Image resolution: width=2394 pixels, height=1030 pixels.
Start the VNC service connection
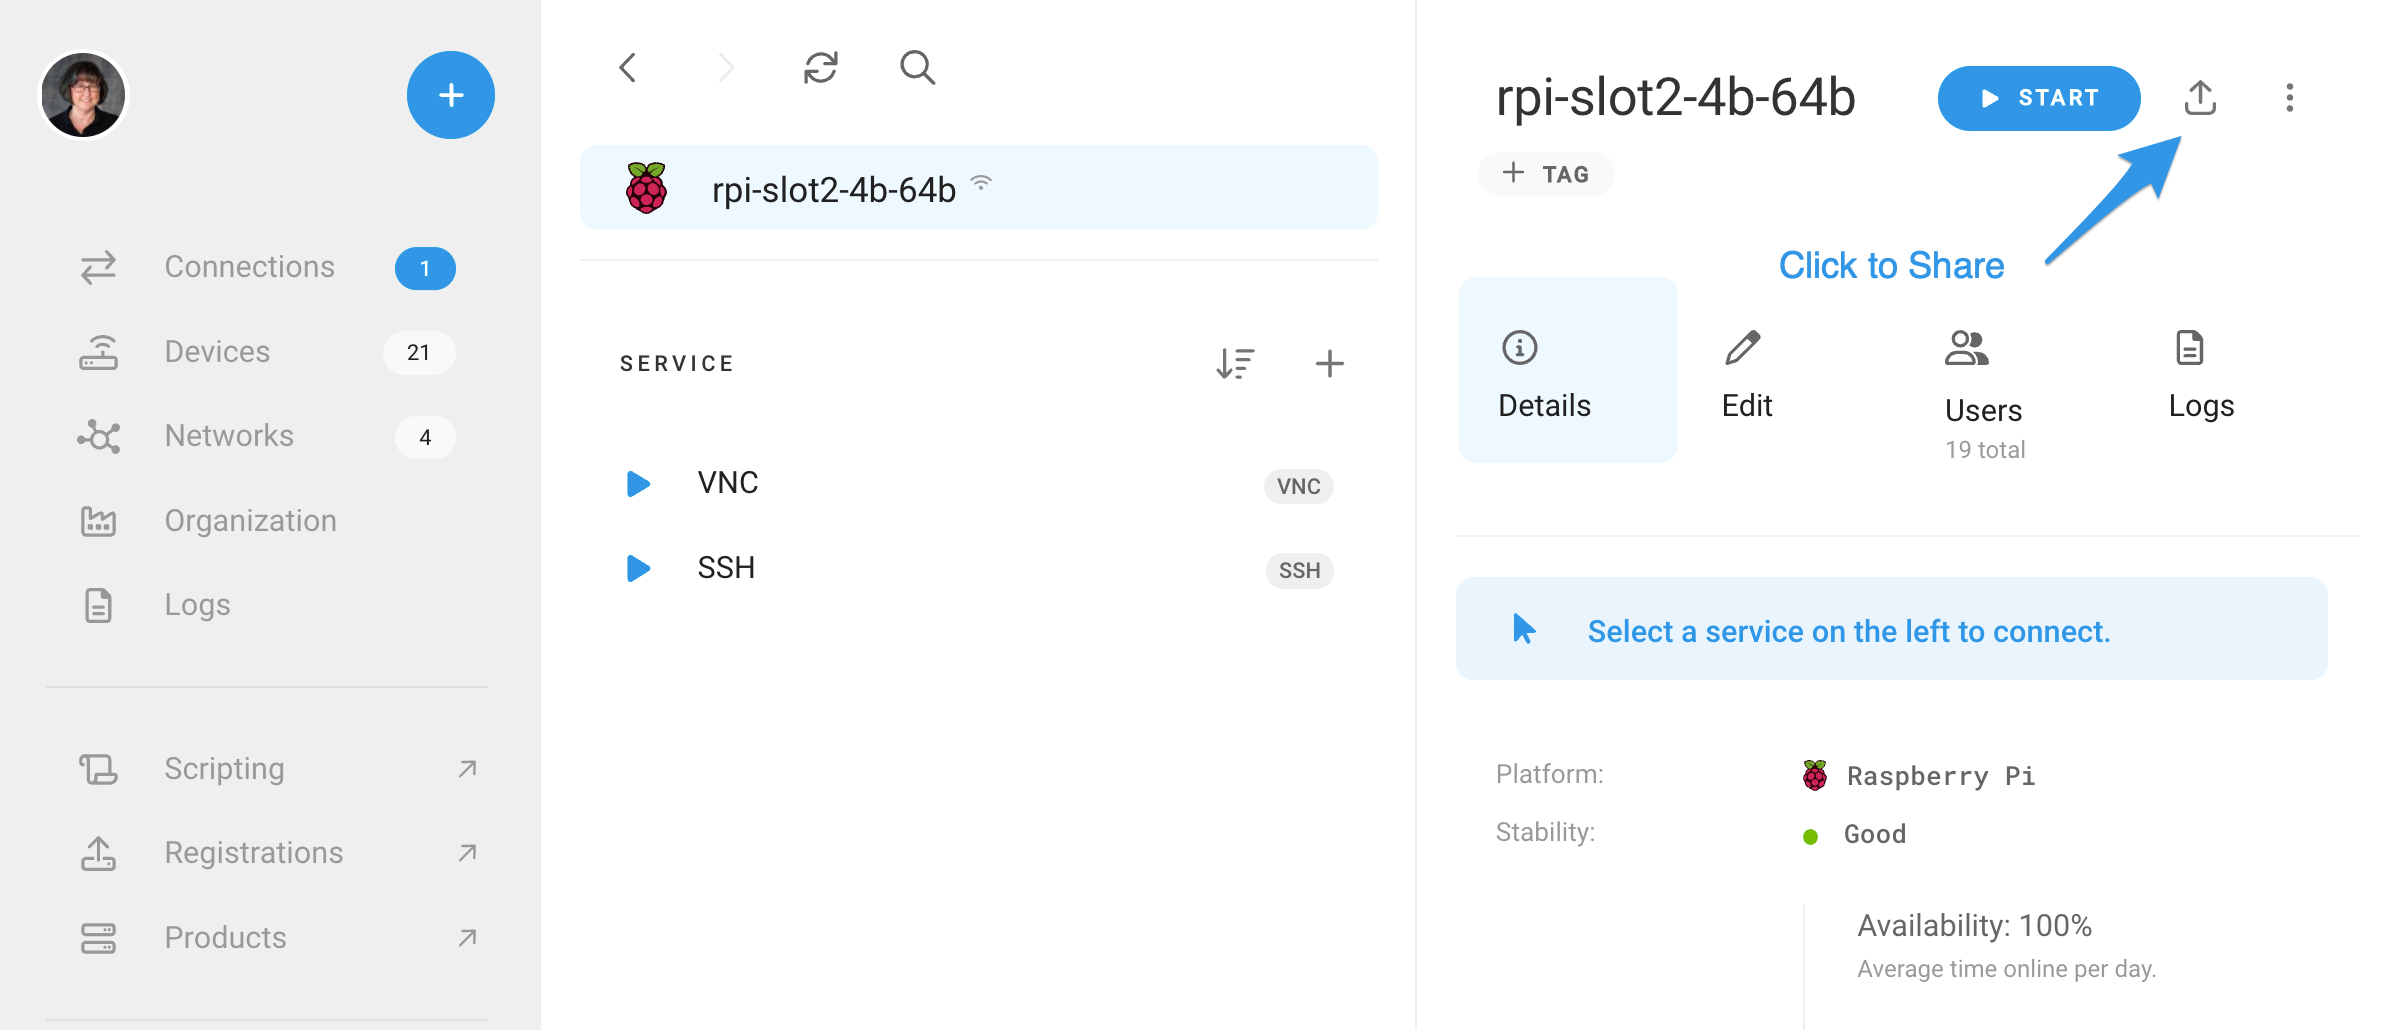(x=638, y=483)
